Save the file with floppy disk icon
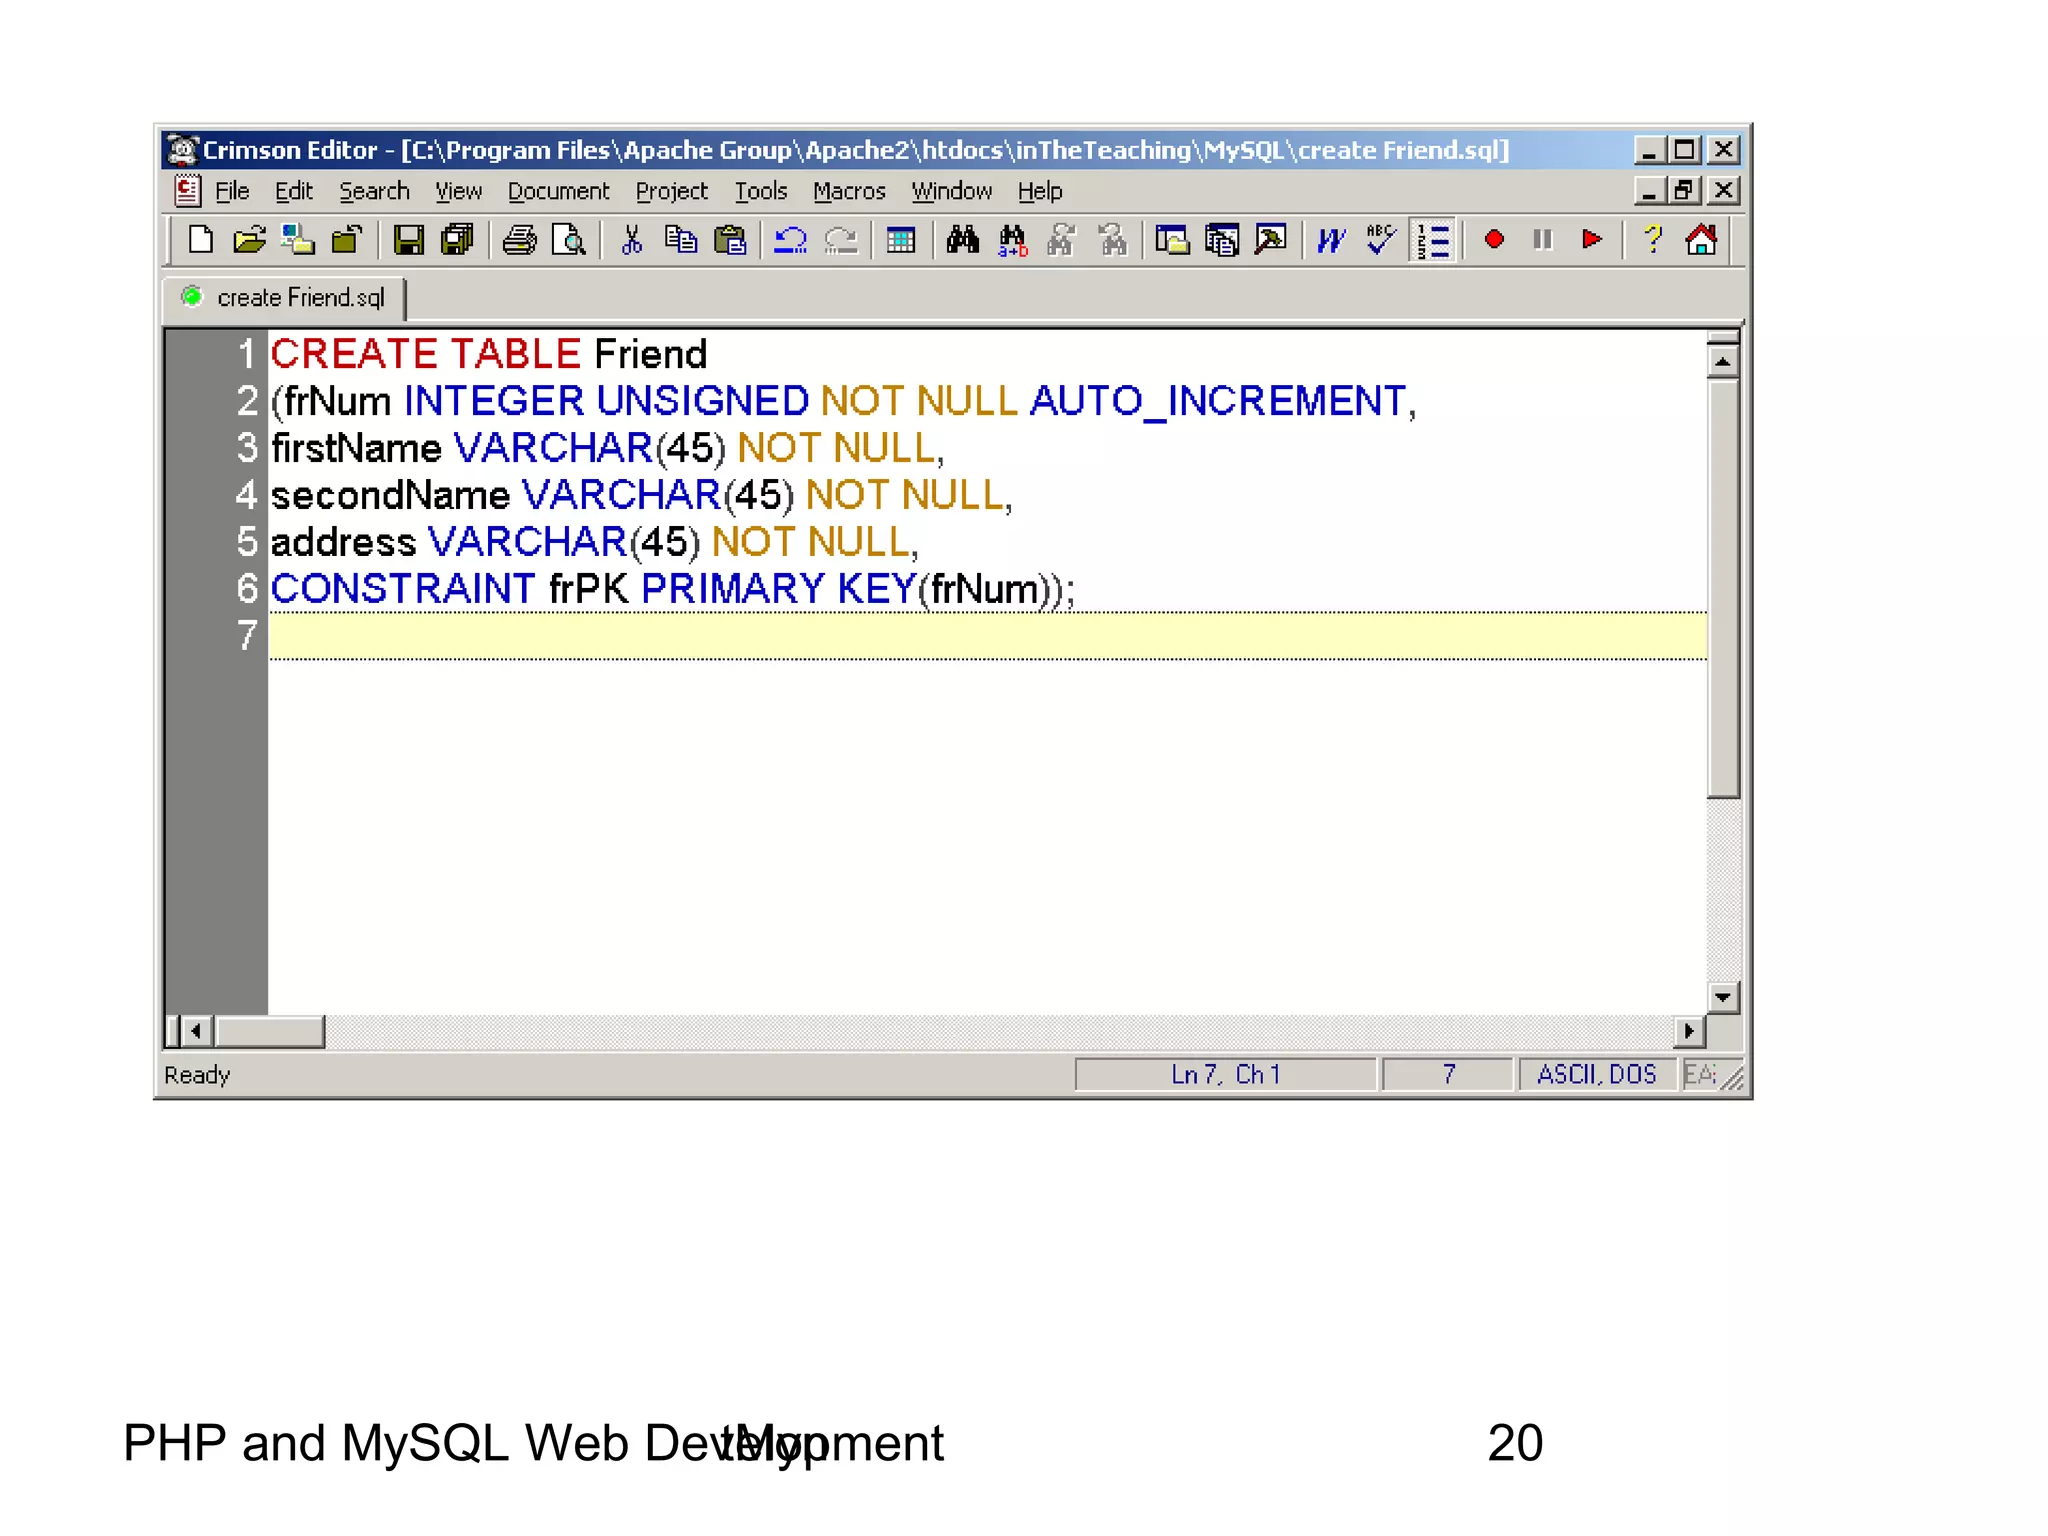Viewport: 2048px width, 1536px height. click(408, 240)
